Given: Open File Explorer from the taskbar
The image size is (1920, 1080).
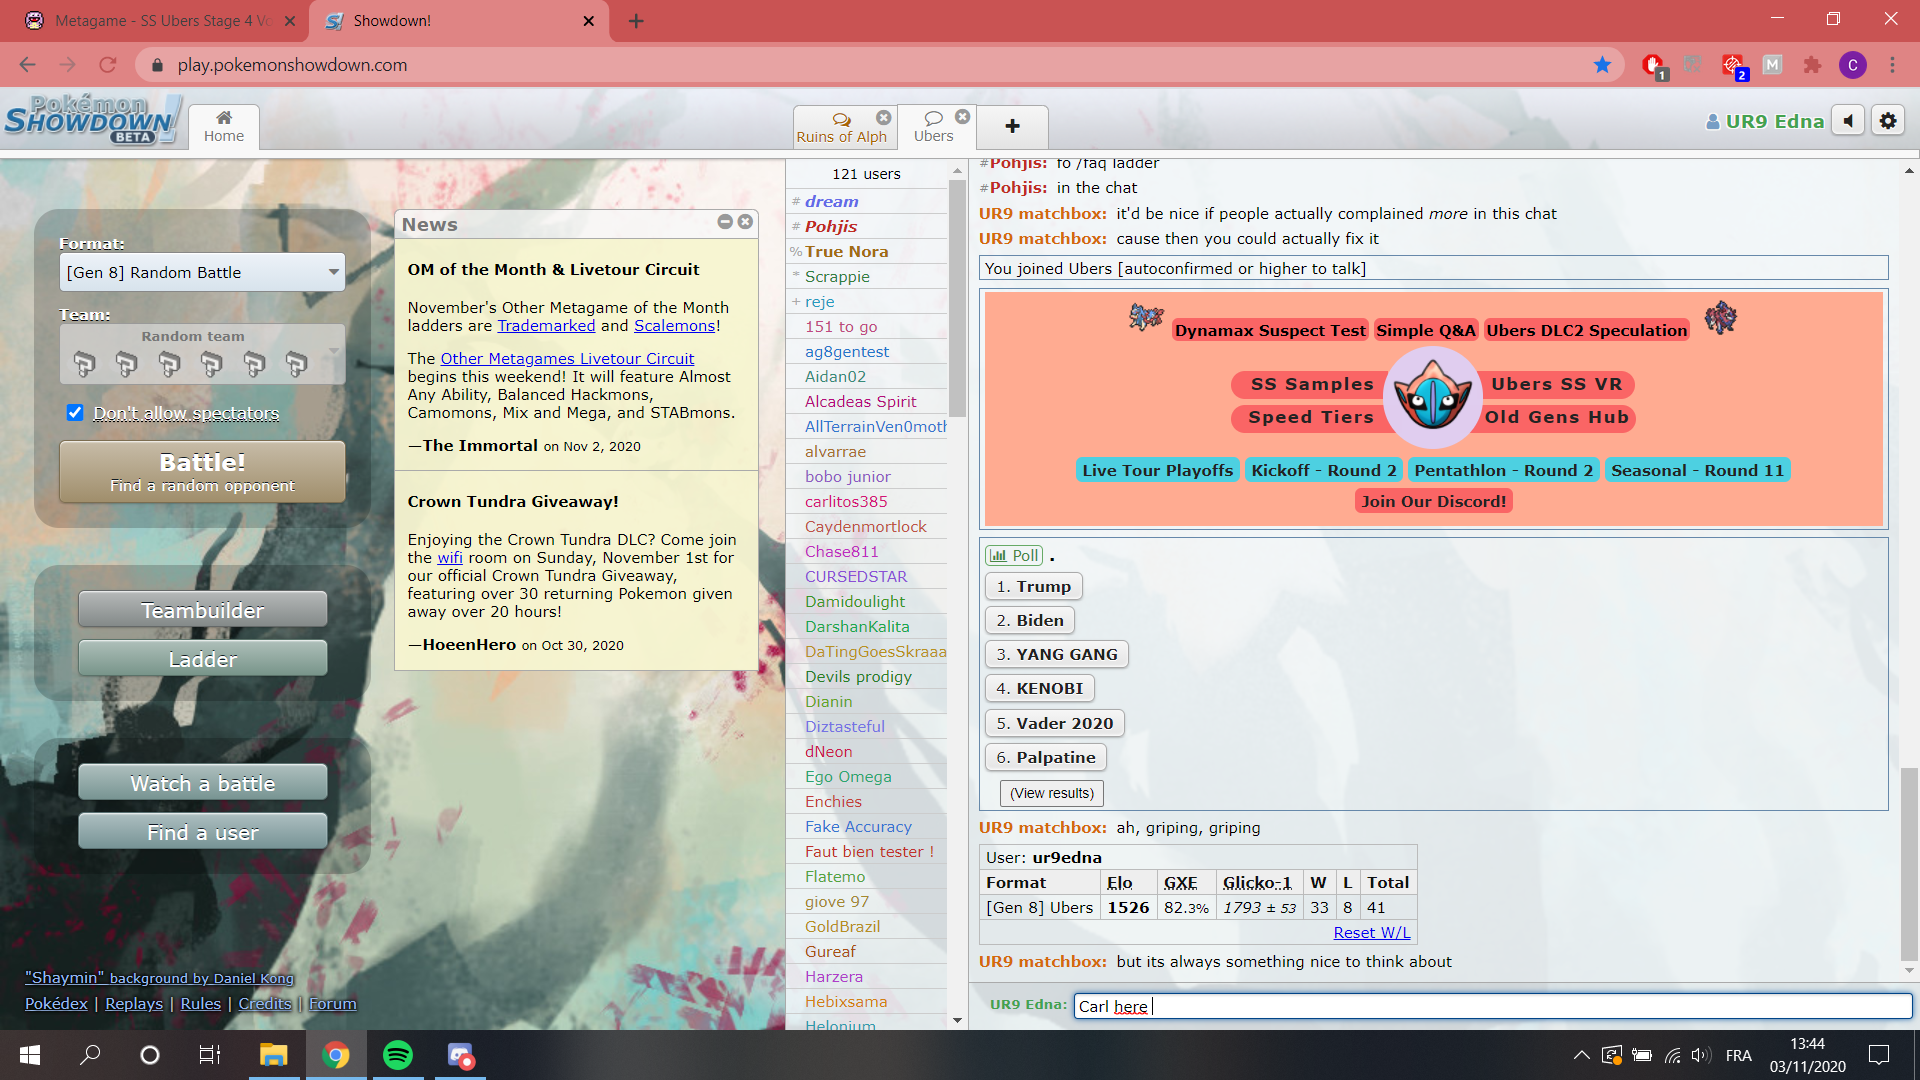Looking at the screenshot, I should tap(274, 1055).
